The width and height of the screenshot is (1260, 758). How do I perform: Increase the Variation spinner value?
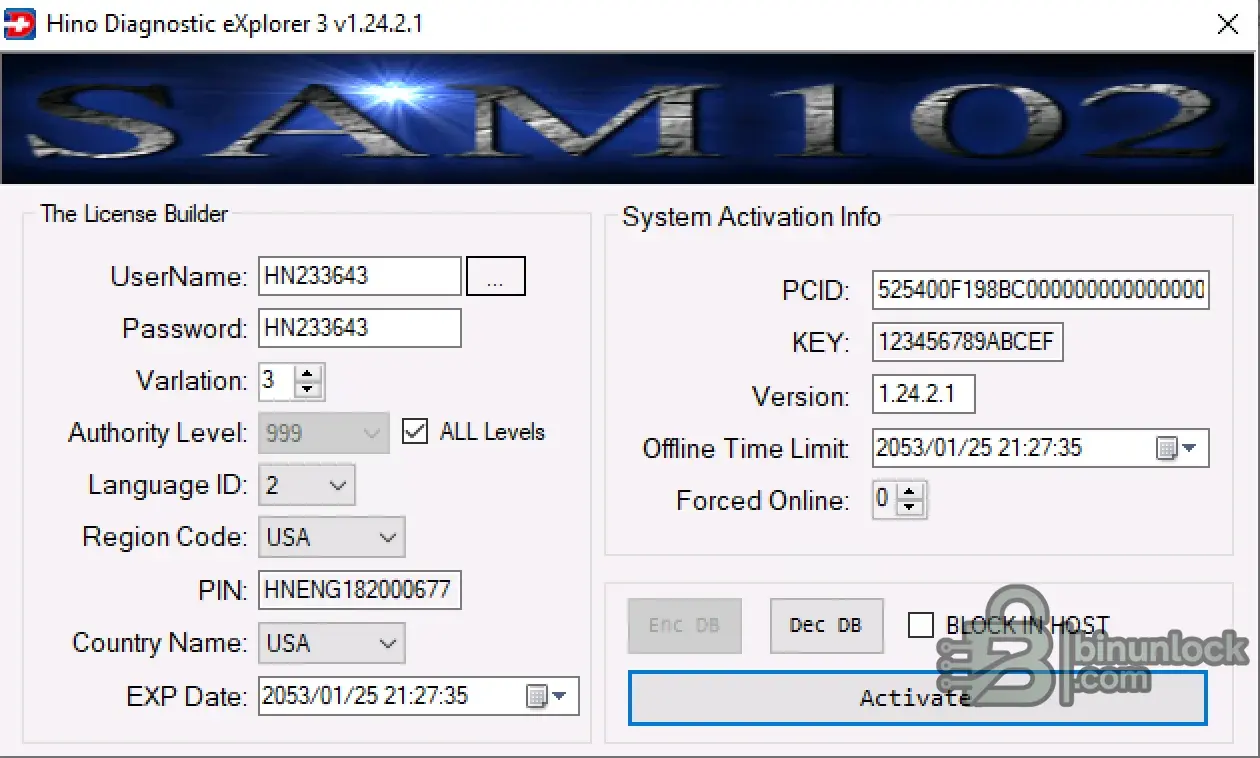tap(309, 373)
